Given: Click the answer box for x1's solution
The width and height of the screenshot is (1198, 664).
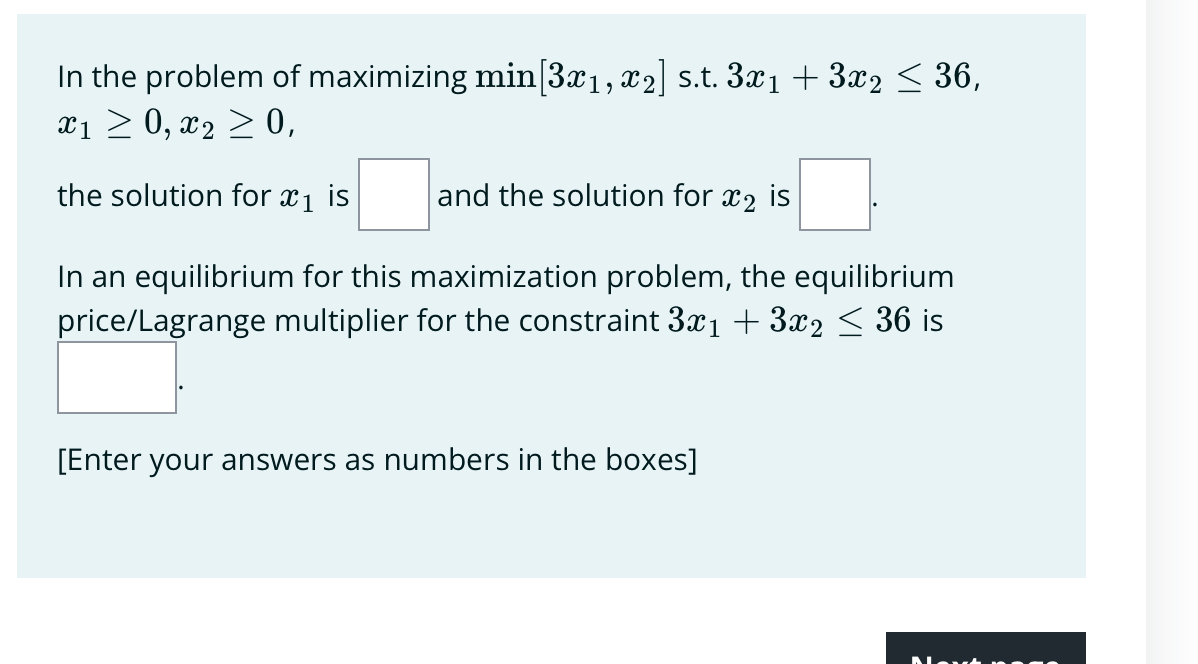Looking at the screenshot, I should pos(393,195).
